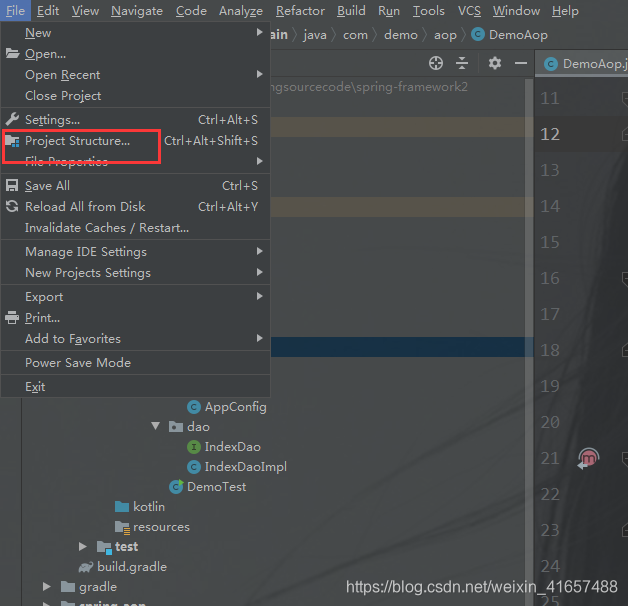
Task: Click the build.gradle file icon
Action: [x=86, y=567]
